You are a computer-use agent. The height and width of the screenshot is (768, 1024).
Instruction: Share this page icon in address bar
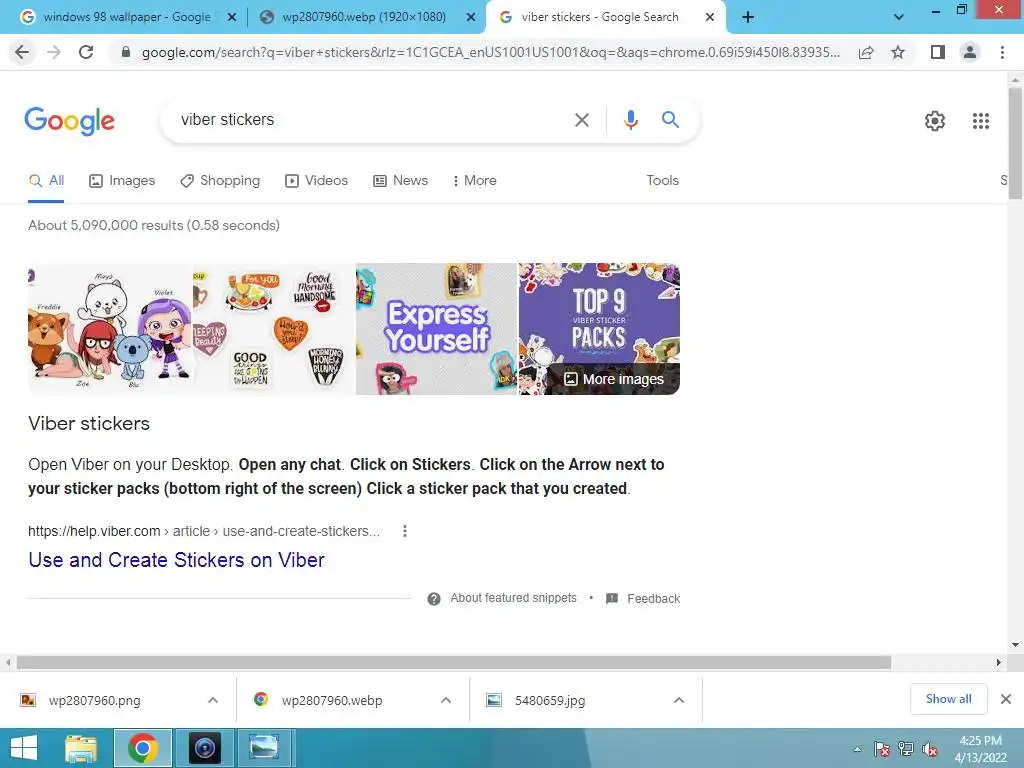click(866, 52)
